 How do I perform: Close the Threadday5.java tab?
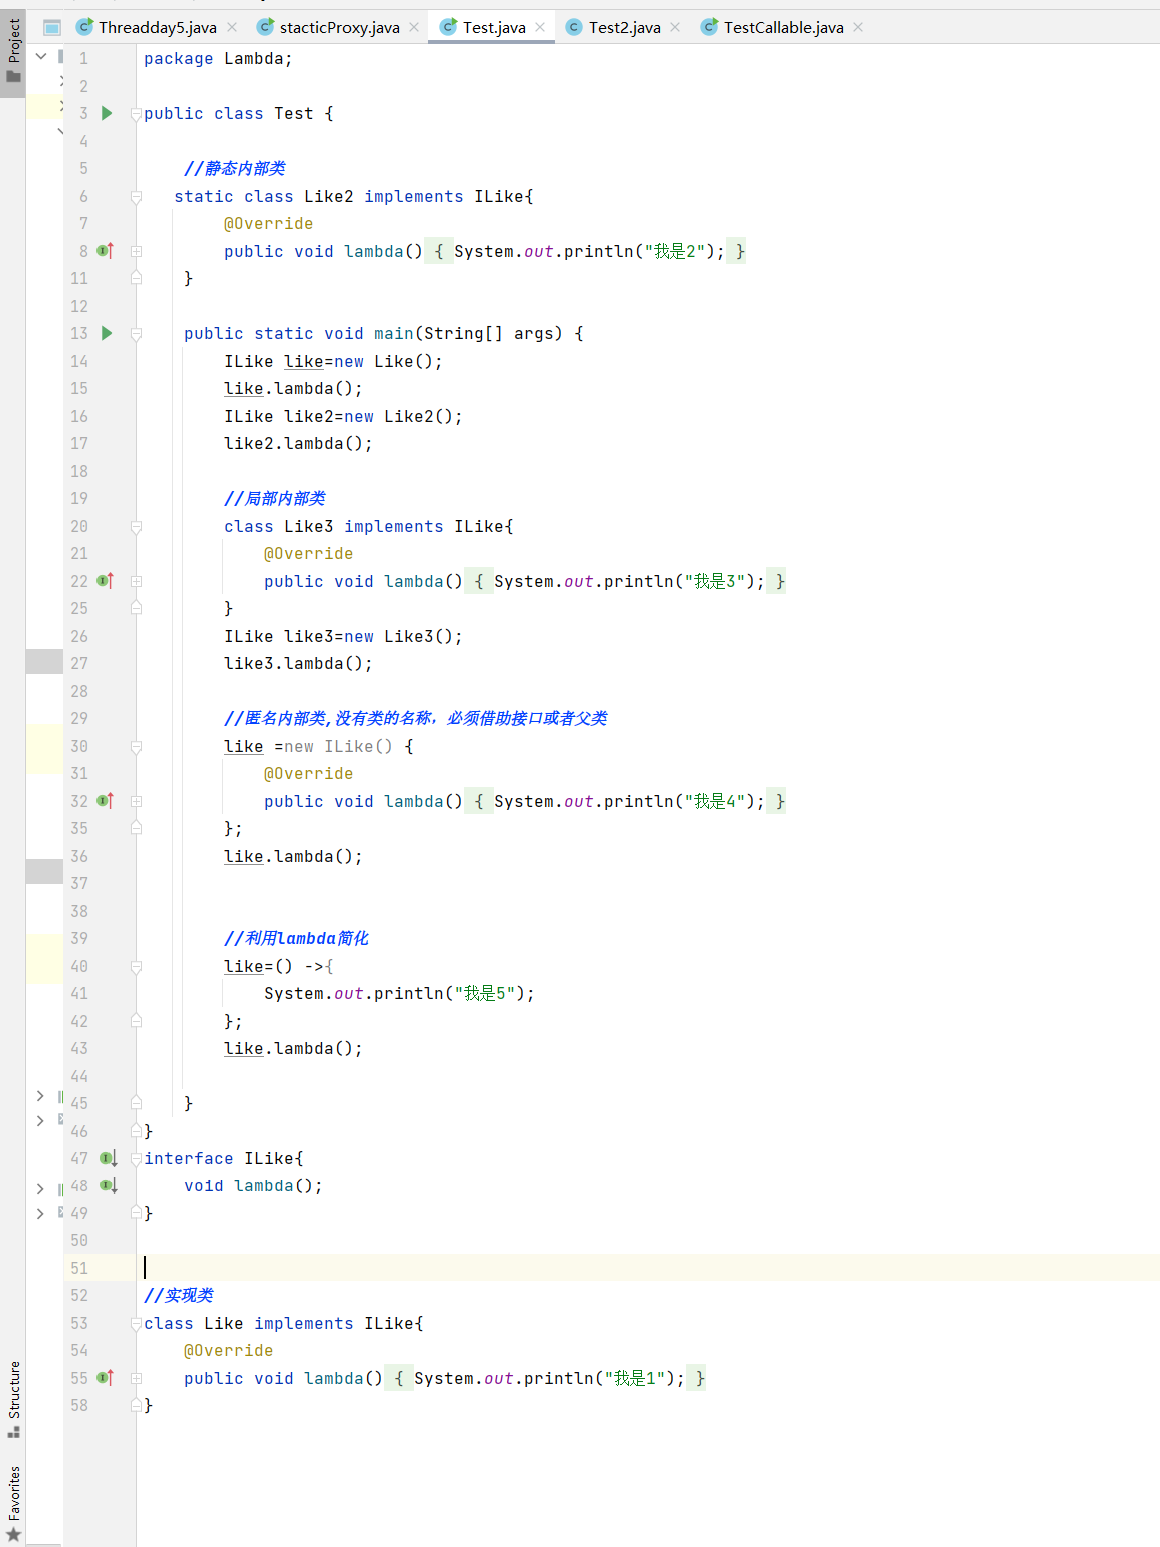pos(232,27)
